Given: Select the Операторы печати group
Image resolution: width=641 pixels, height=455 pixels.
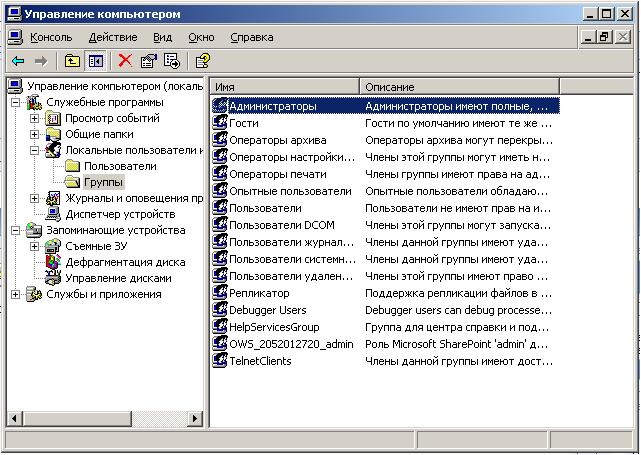Looking at the screenshot, I should (x=278, y=175).
